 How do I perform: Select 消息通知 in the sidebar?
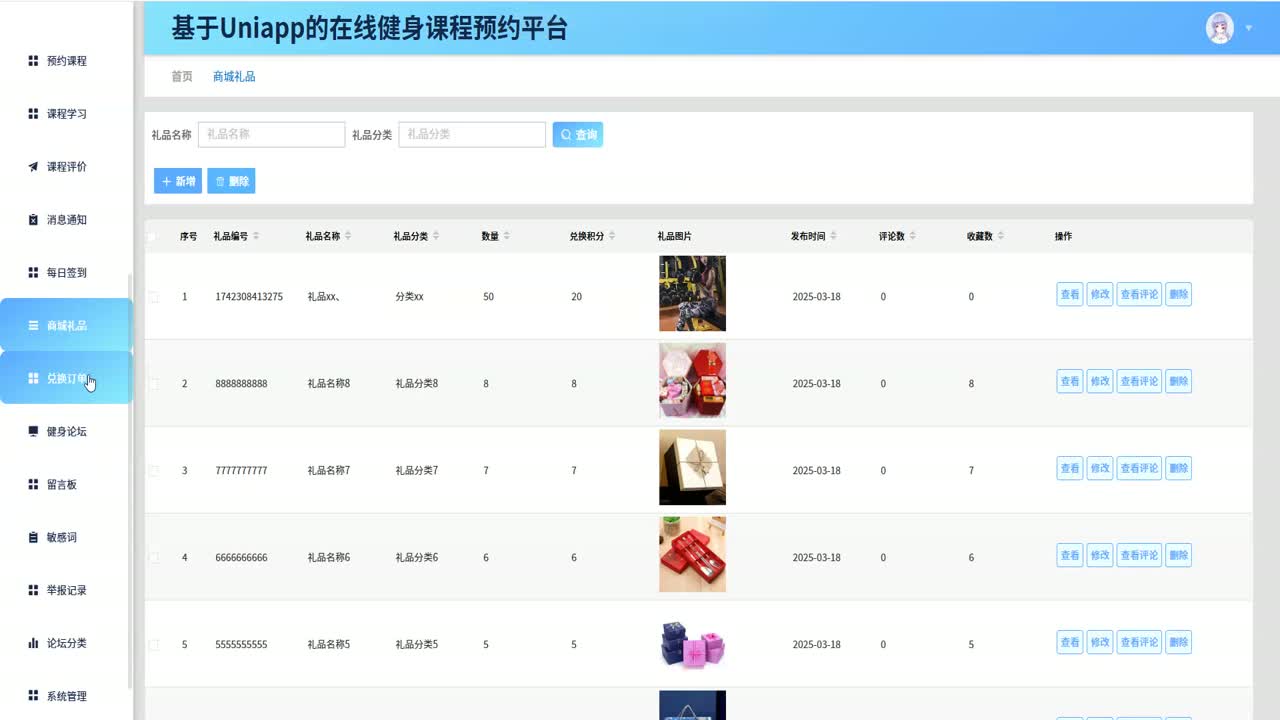pyautogui.click(x=66, y=220)
